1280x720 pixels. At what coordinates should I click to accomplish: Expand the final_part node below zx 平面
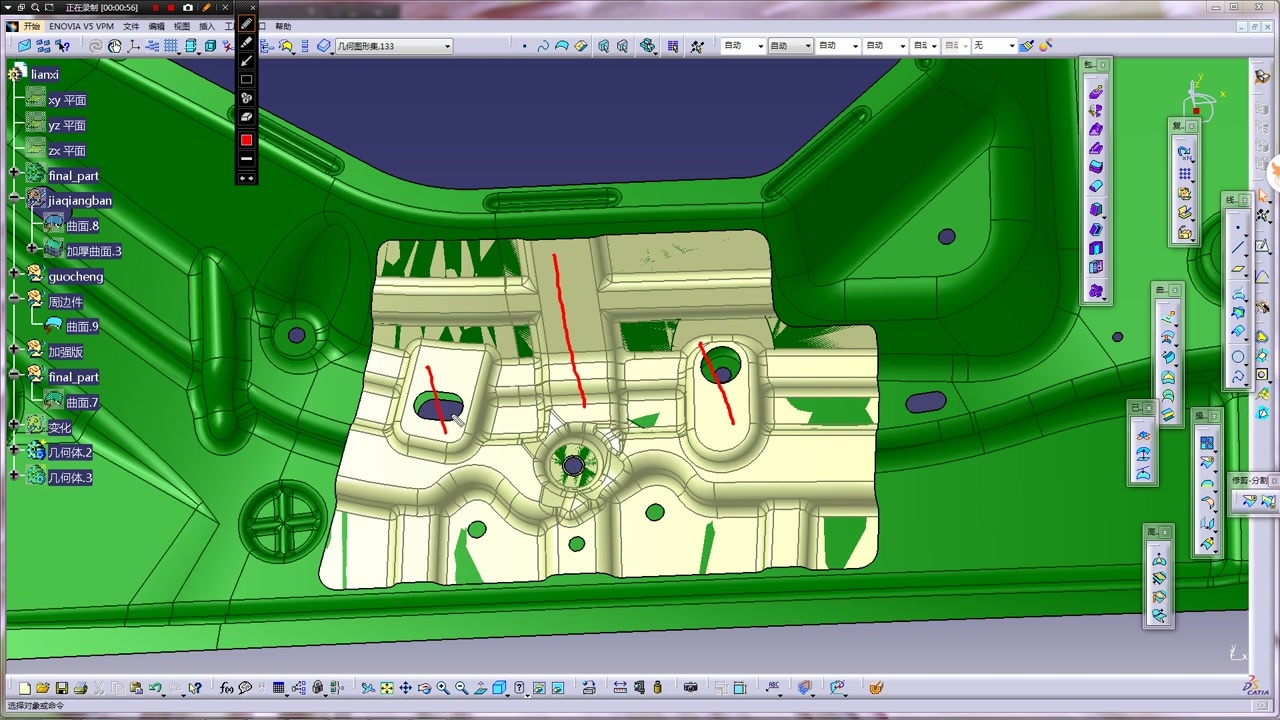[x=14, y=174]
